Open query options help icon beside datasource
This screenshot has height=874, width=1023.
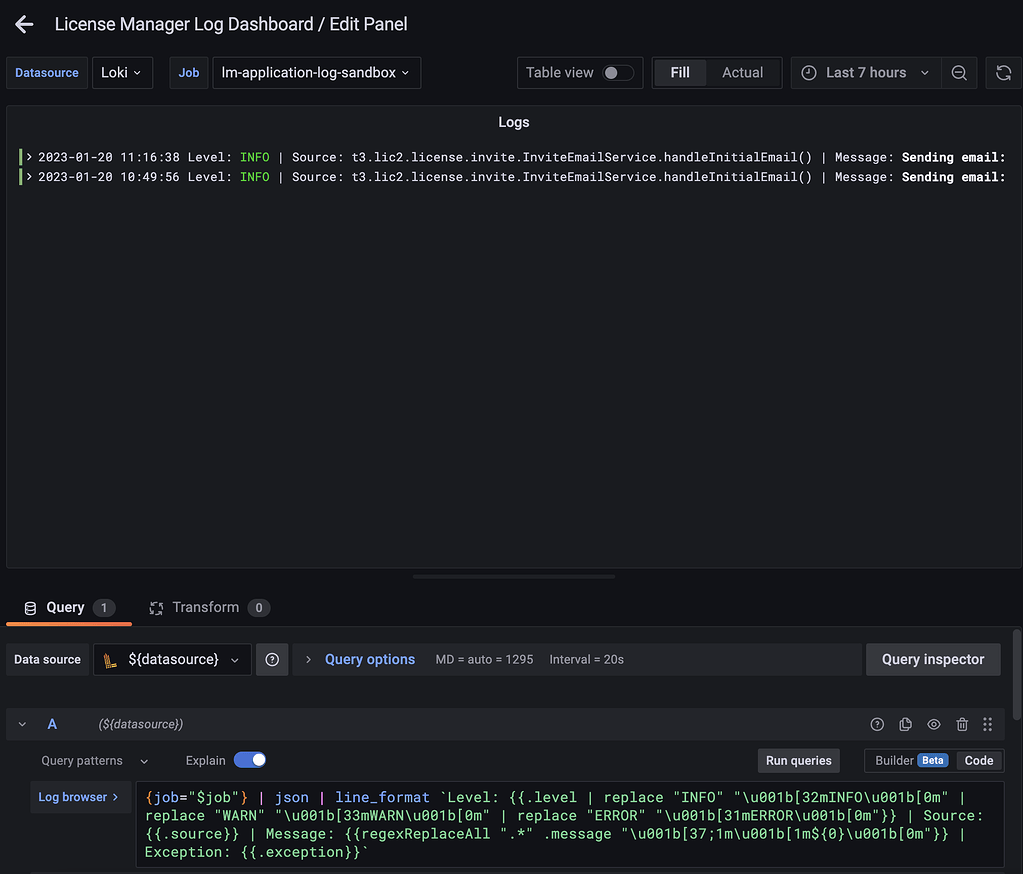(272, 659)
